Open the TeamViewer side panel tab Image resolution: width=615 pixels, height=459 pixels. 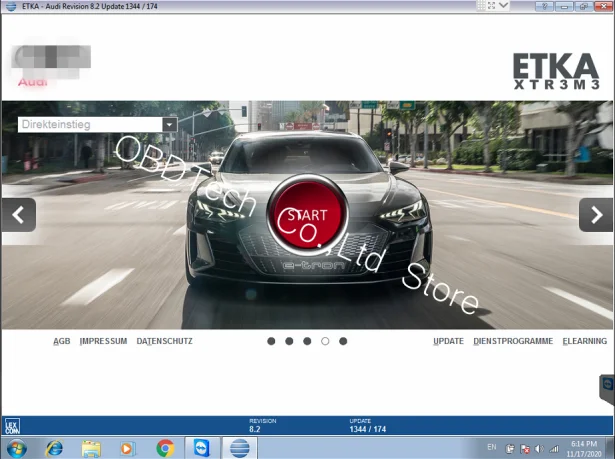click(x=608, y=388)
